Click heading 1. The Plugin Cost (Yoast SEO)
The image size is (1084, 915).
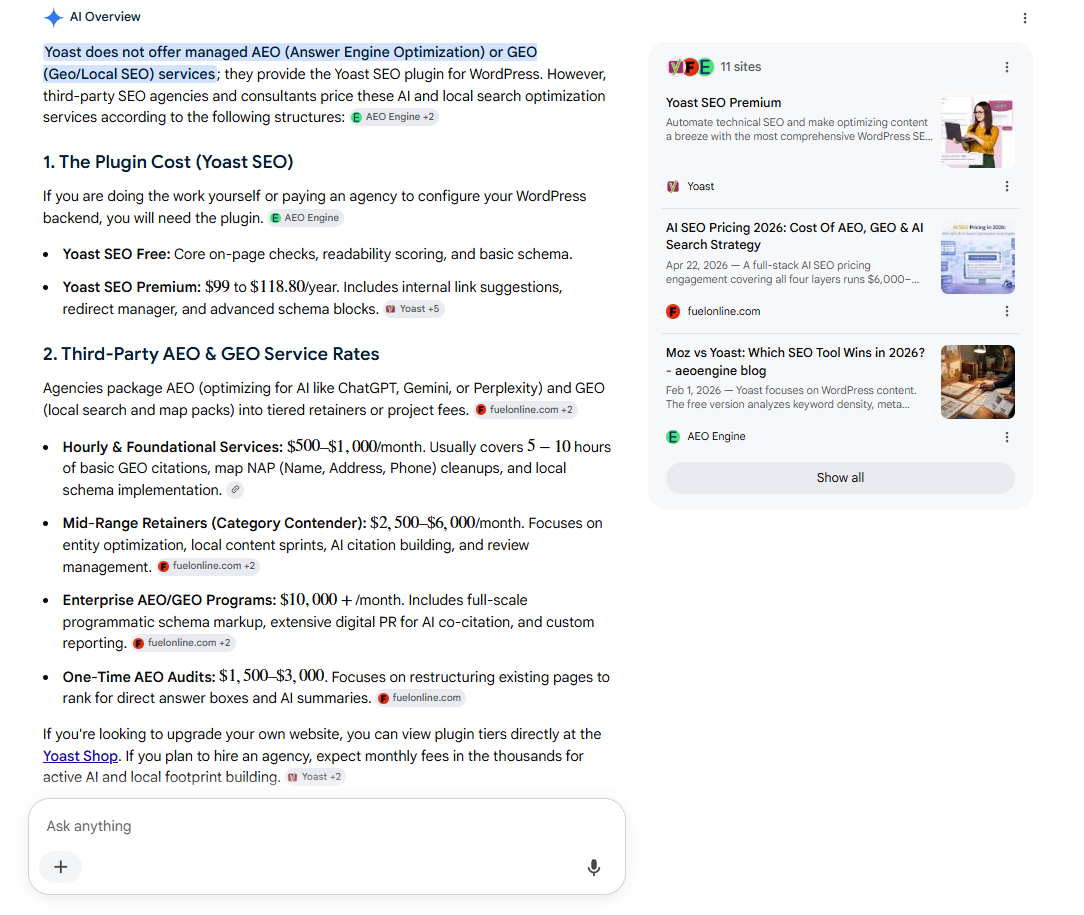coord(168,162)
